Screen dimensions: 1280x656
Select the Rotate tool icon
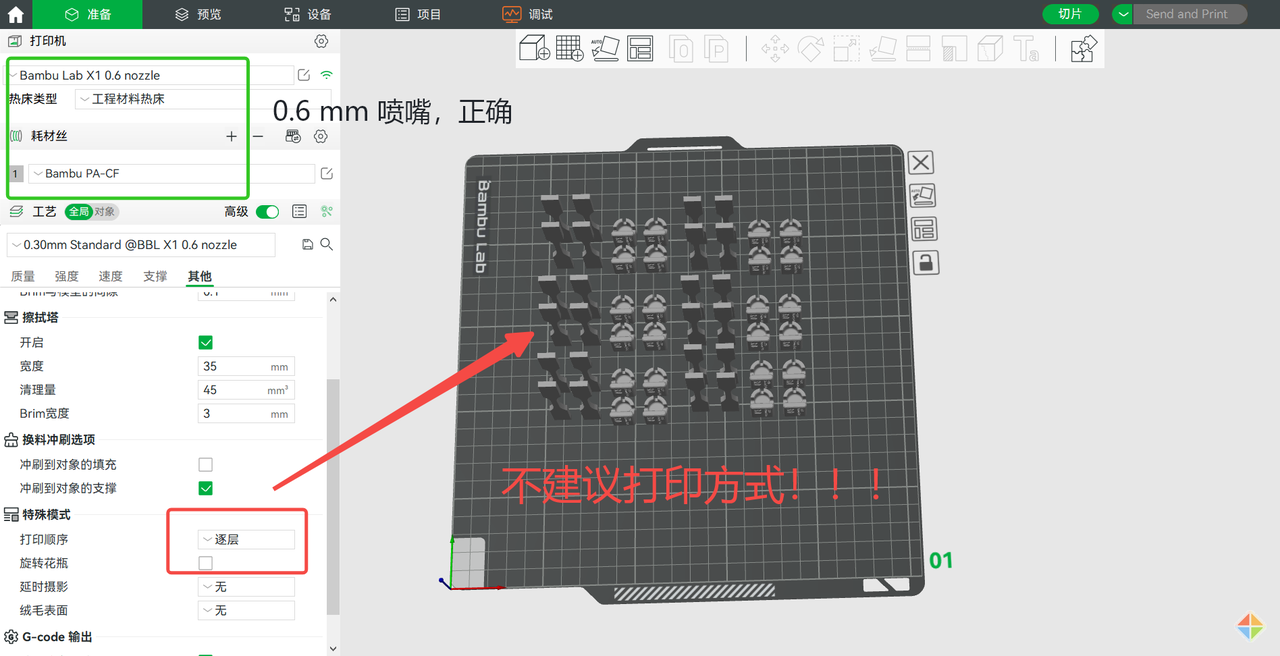810,48
